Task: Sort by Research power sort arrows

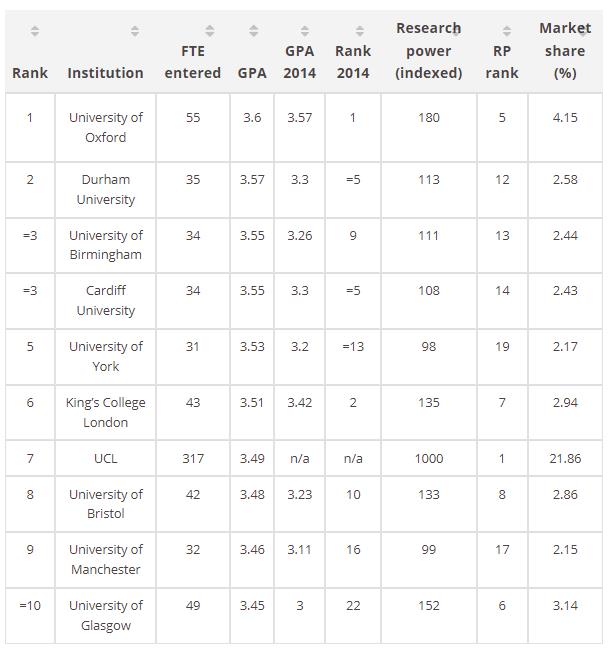Action: tap(456, 31)
